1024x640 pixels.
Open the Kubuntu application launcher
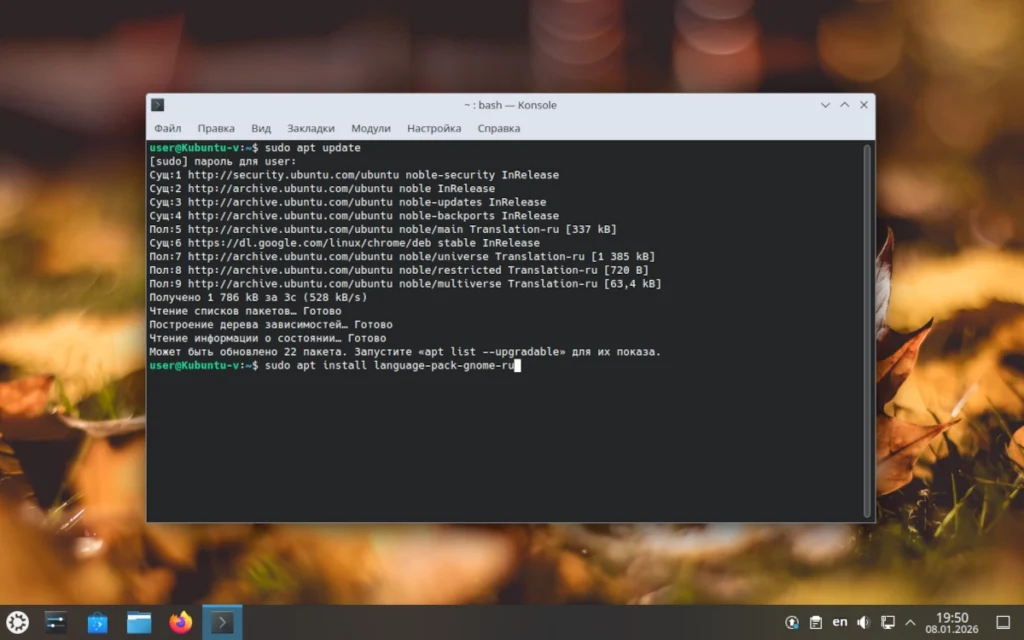coord(18,622)
